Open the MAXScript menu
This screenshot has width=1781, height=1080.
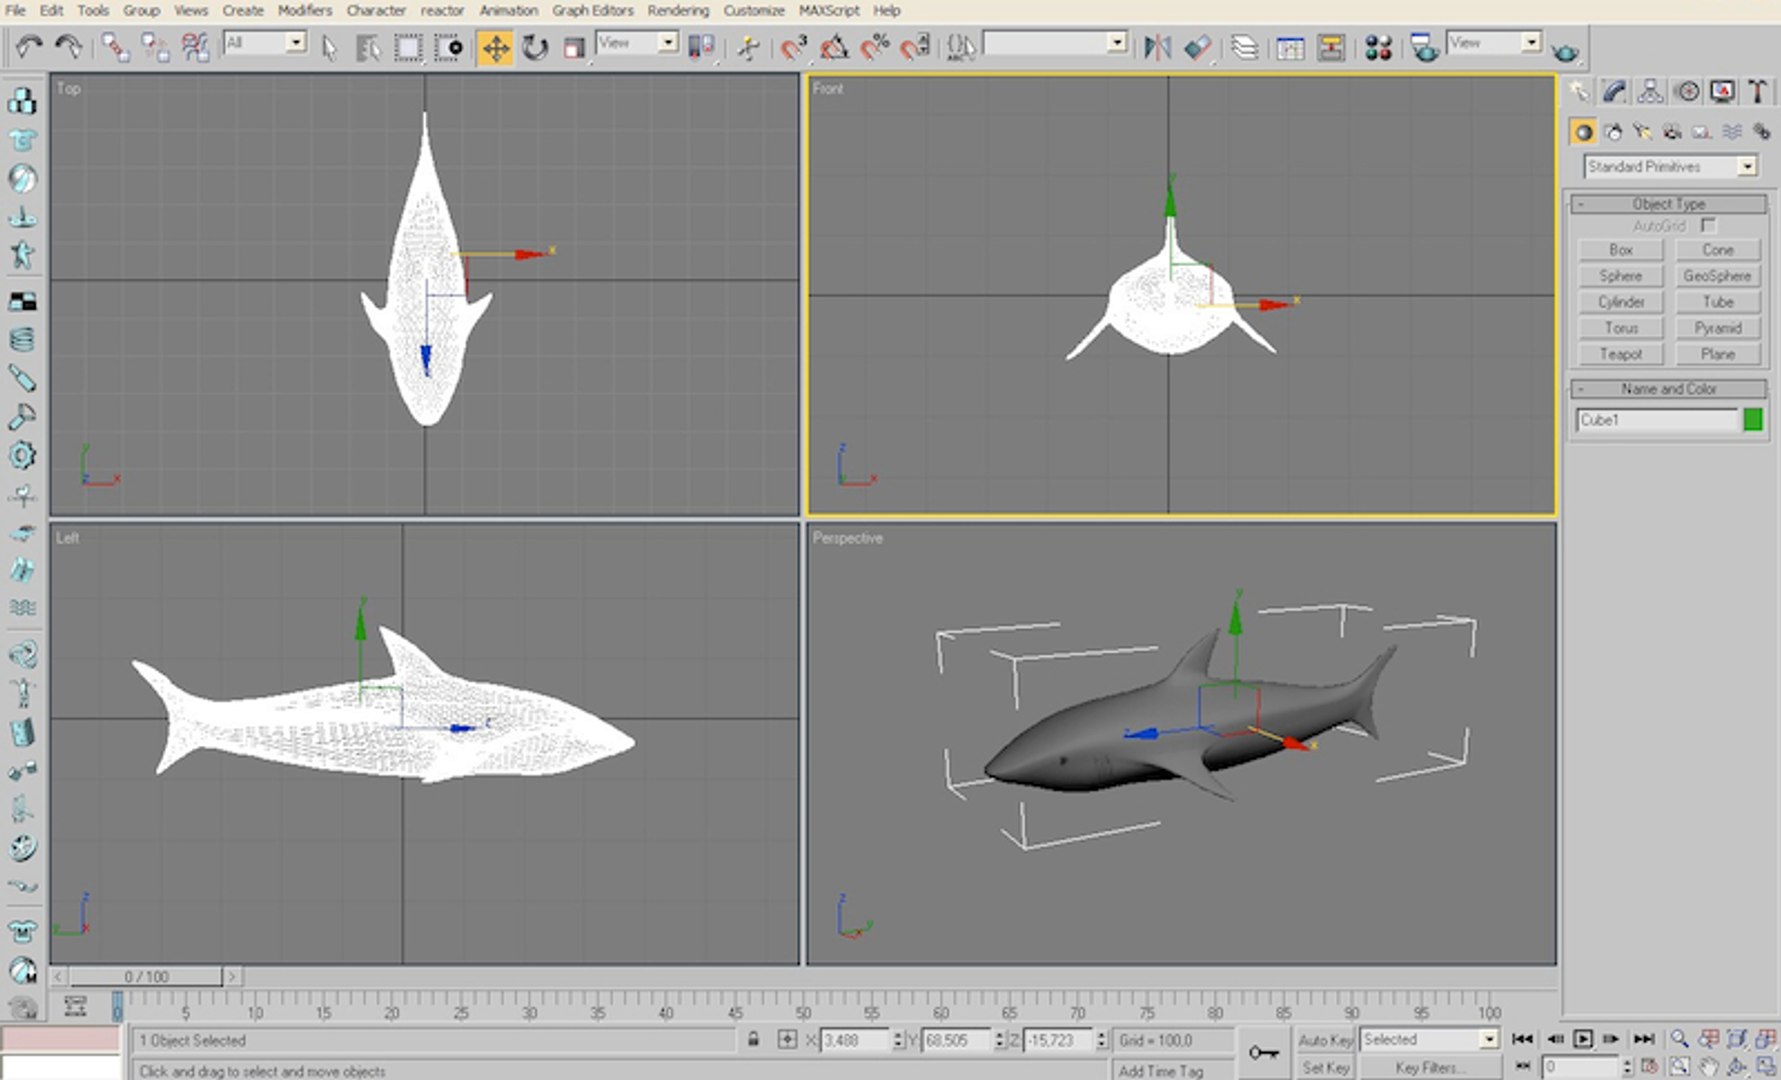click(x=829, y=10)
